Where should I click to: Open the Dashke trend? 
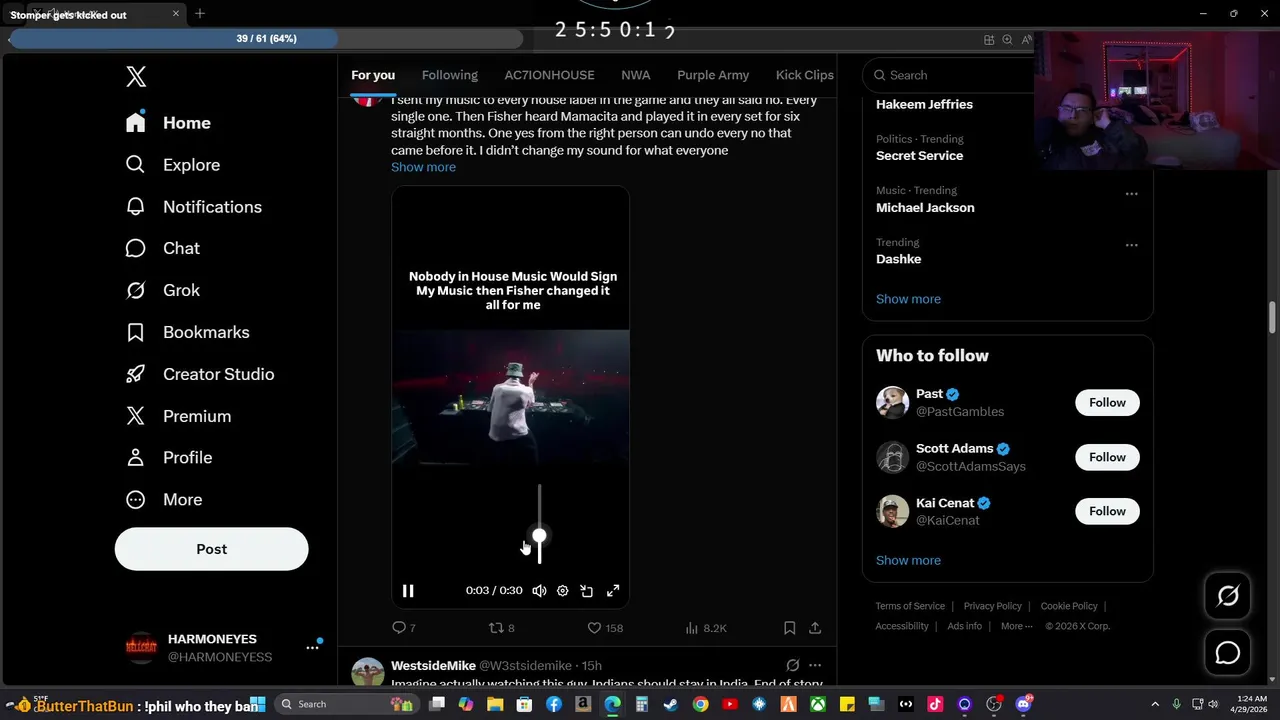[x=898, y=259]
